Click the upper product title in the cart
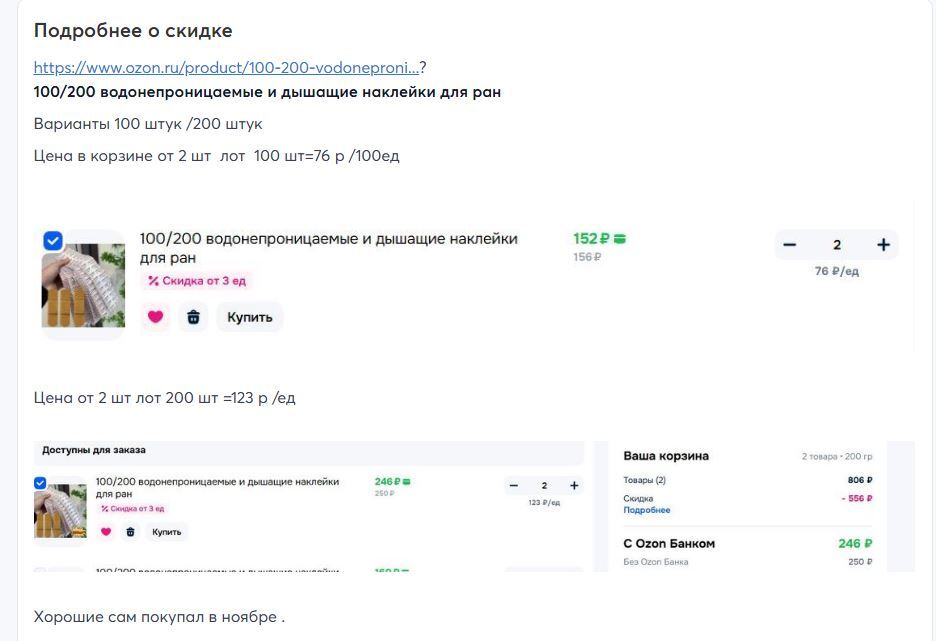Viewport: 936px width, 641px height. tap(328, 248)
